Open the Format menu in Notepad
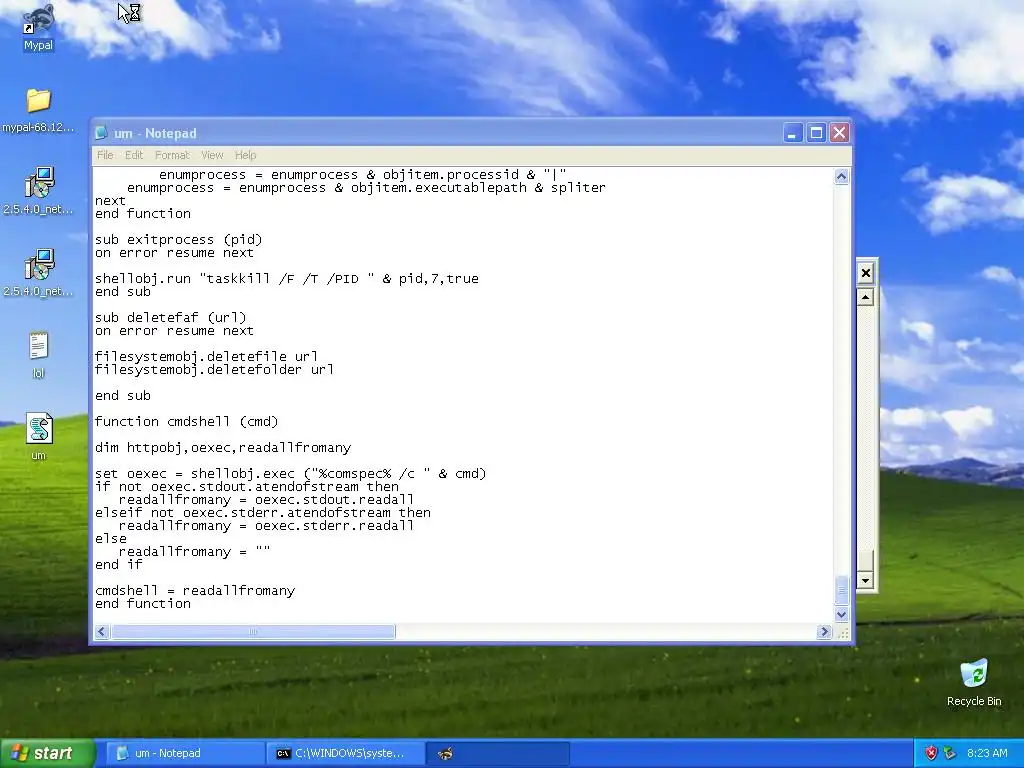This screenshot has height=768, width=1024. 172,155
